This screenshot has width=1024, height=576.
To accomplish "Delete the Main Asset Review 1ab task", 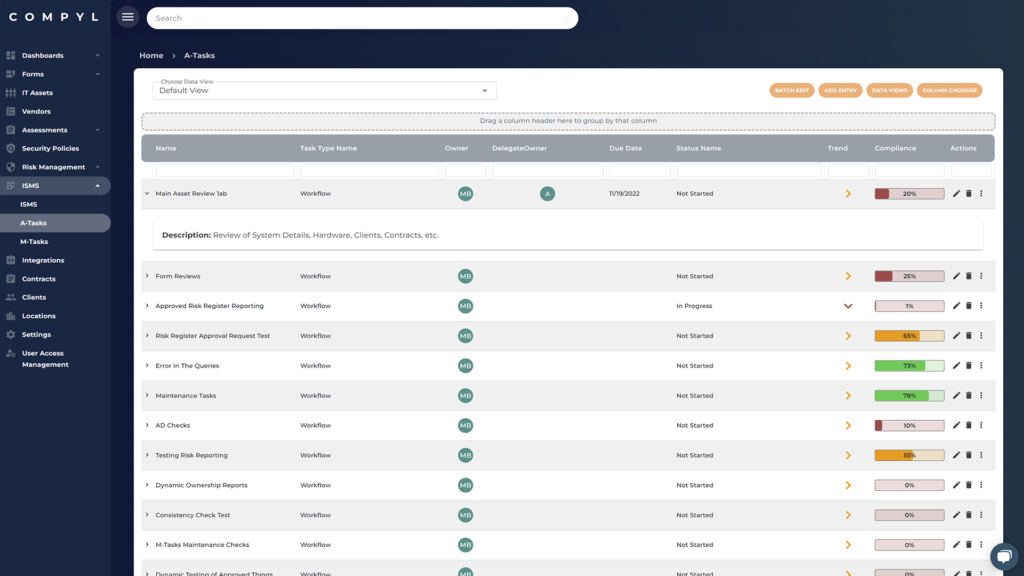I will tap(968, 193).
